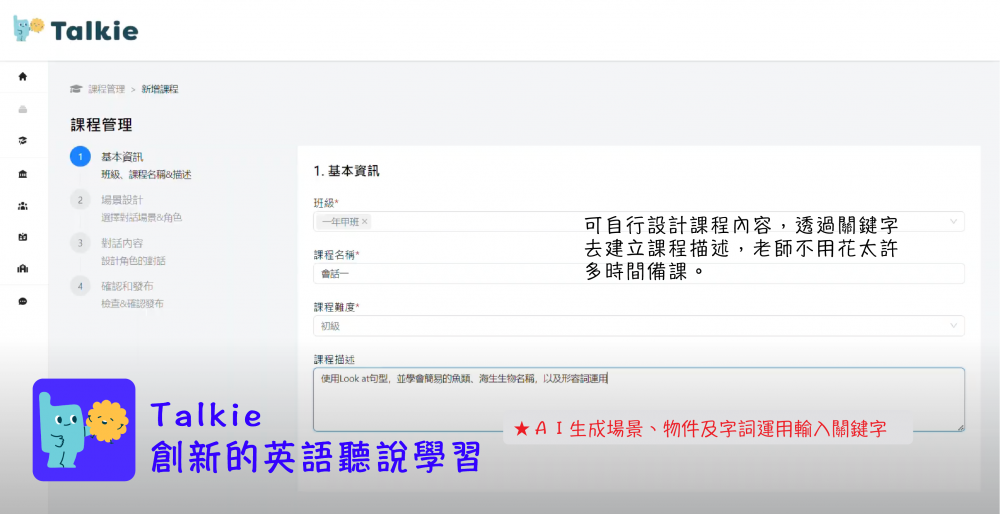
Task: Select the school sidebar icon above chat
Action: (23, 269)
